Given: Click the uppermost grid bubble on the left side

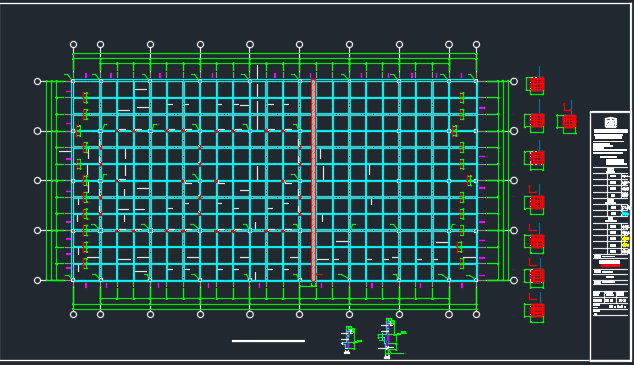Looking at the screenshot, I should tap(37, 82).
